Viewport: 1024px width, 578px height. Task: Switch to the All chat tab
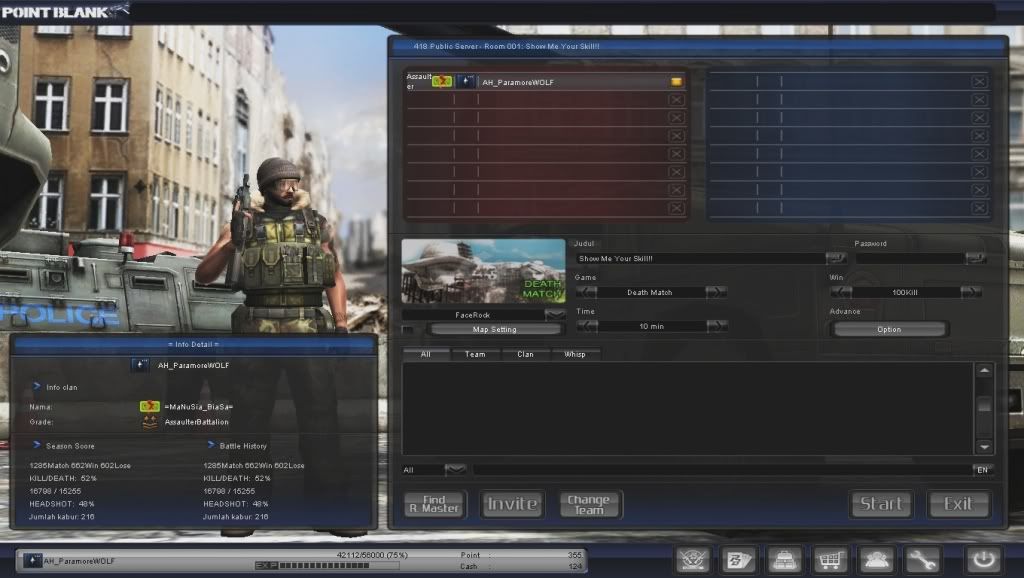click(426, 354)
